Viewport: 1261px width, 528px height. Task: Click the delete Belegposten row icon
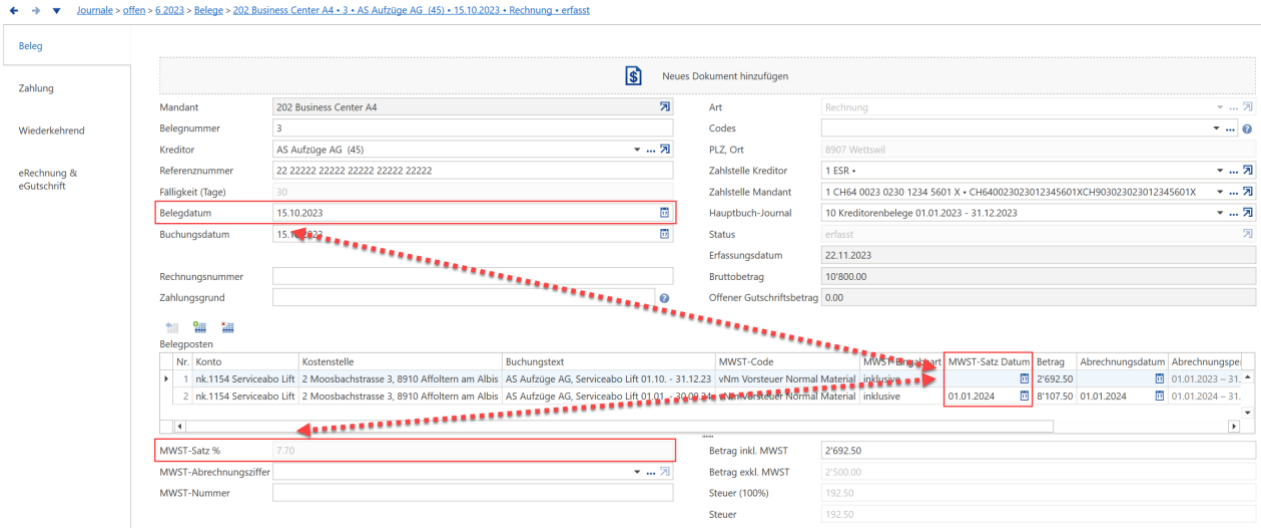point(227,326)
